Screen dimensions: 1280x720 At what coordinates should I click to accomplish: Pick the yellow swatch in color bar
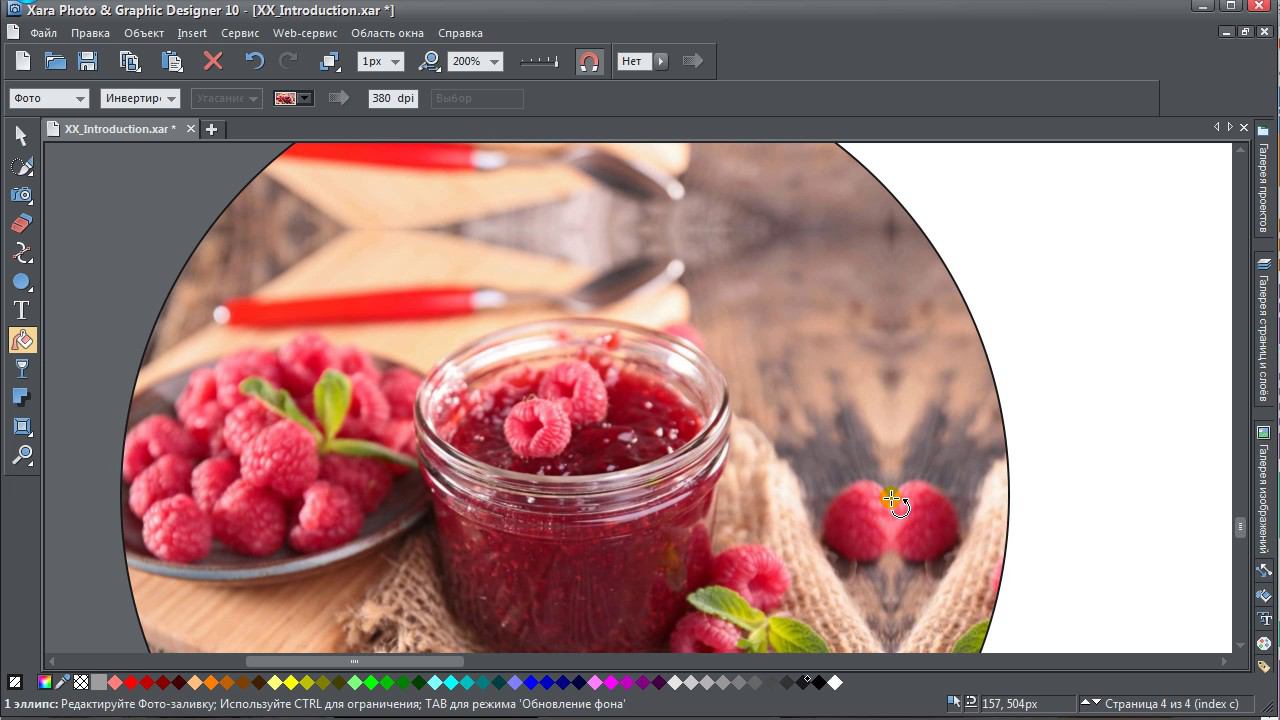[291, 683]
